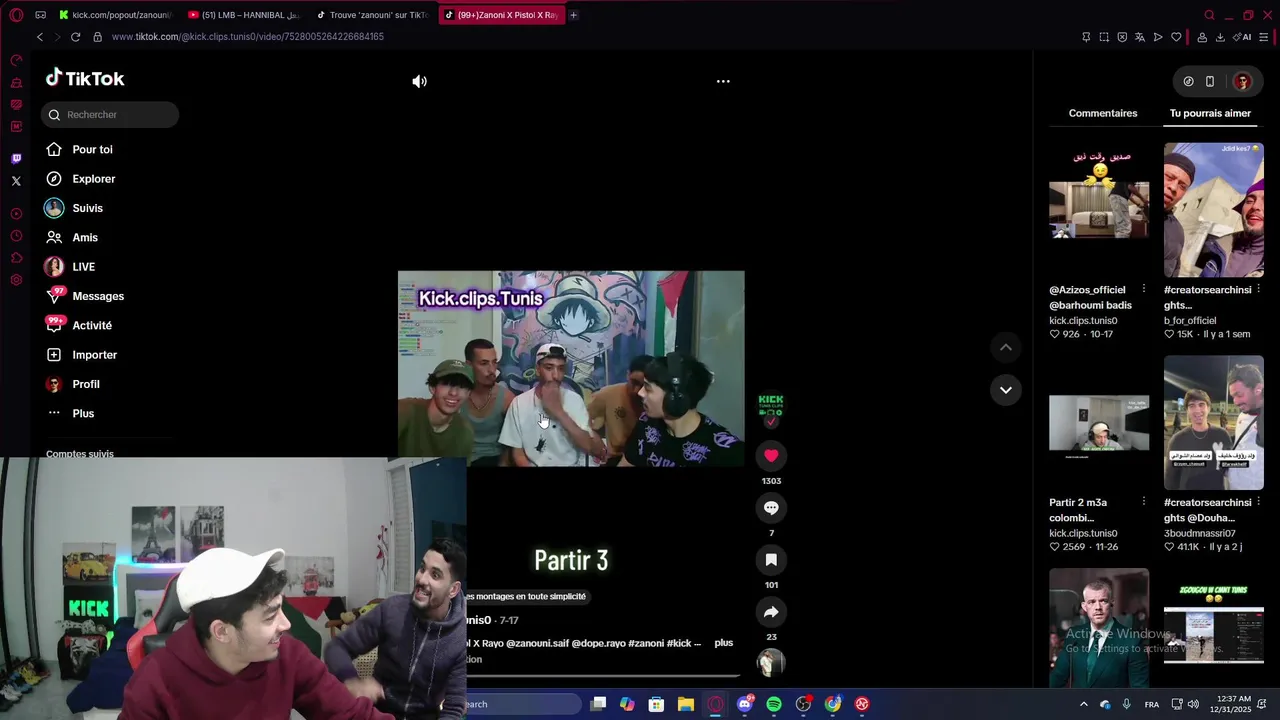Go back with the browser back arrow
This screenshot has height=720, width=1280.
tap(40, 37)
